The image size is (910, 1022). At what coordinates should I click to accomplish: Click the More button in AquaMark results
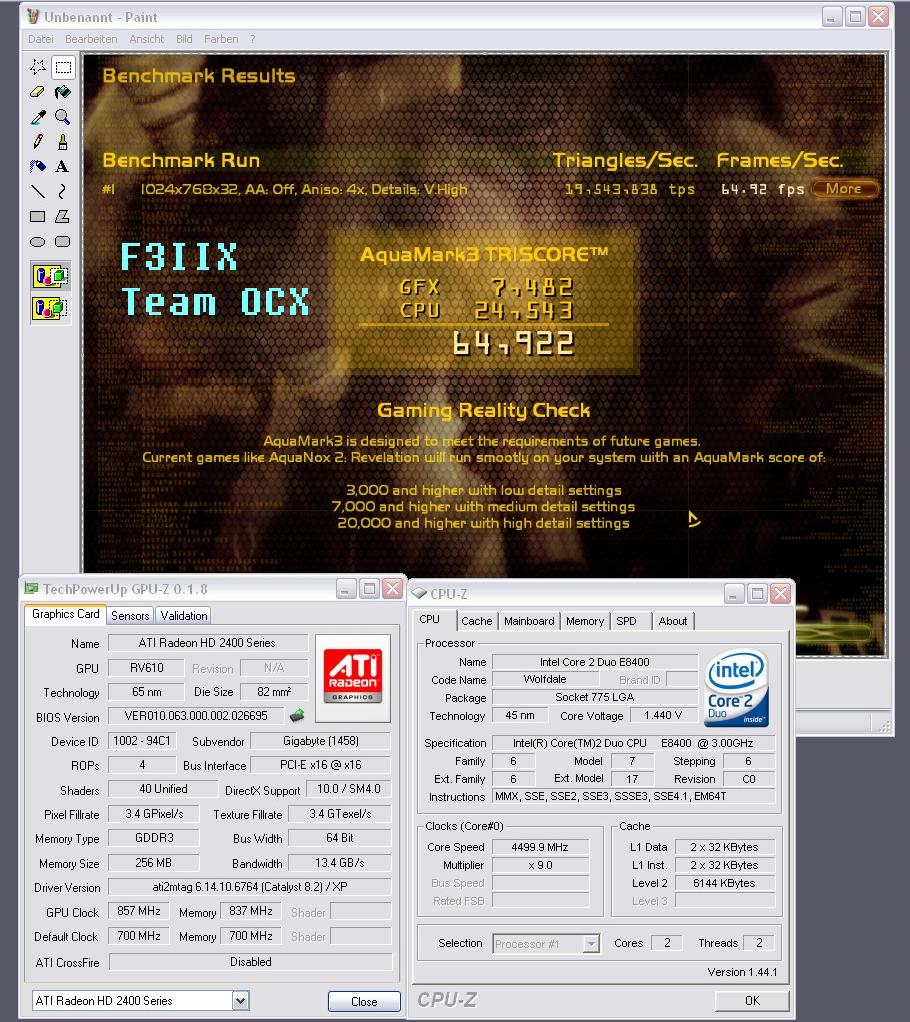coord(844,189)
